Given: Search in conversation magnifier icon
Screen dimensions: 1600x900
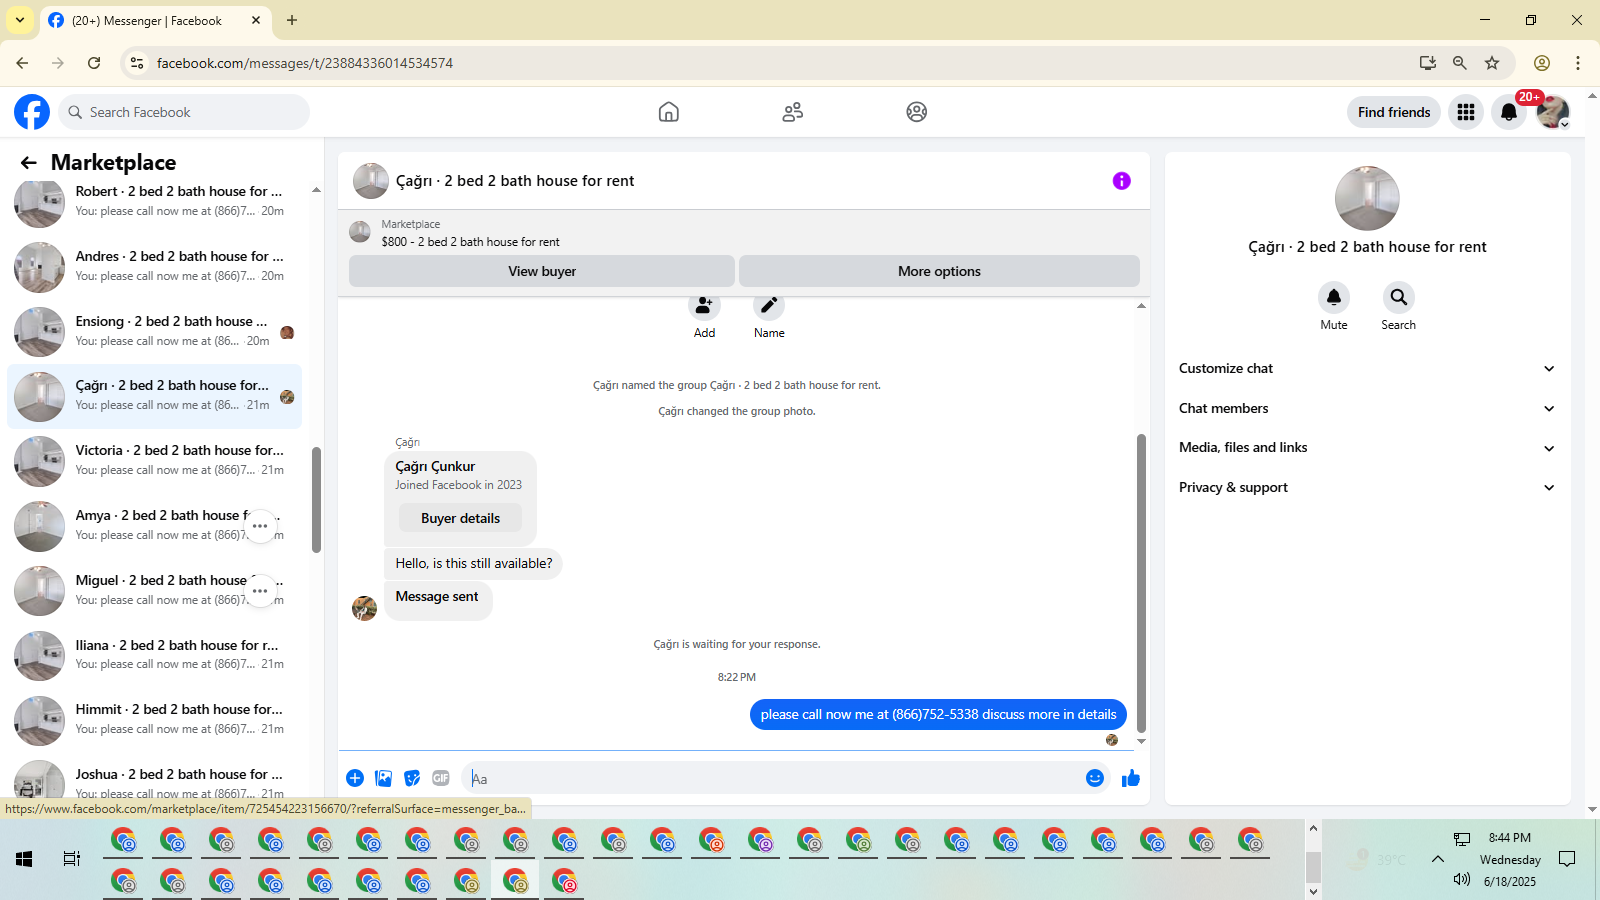Looking at the screenshot, I should point(1399,297).
